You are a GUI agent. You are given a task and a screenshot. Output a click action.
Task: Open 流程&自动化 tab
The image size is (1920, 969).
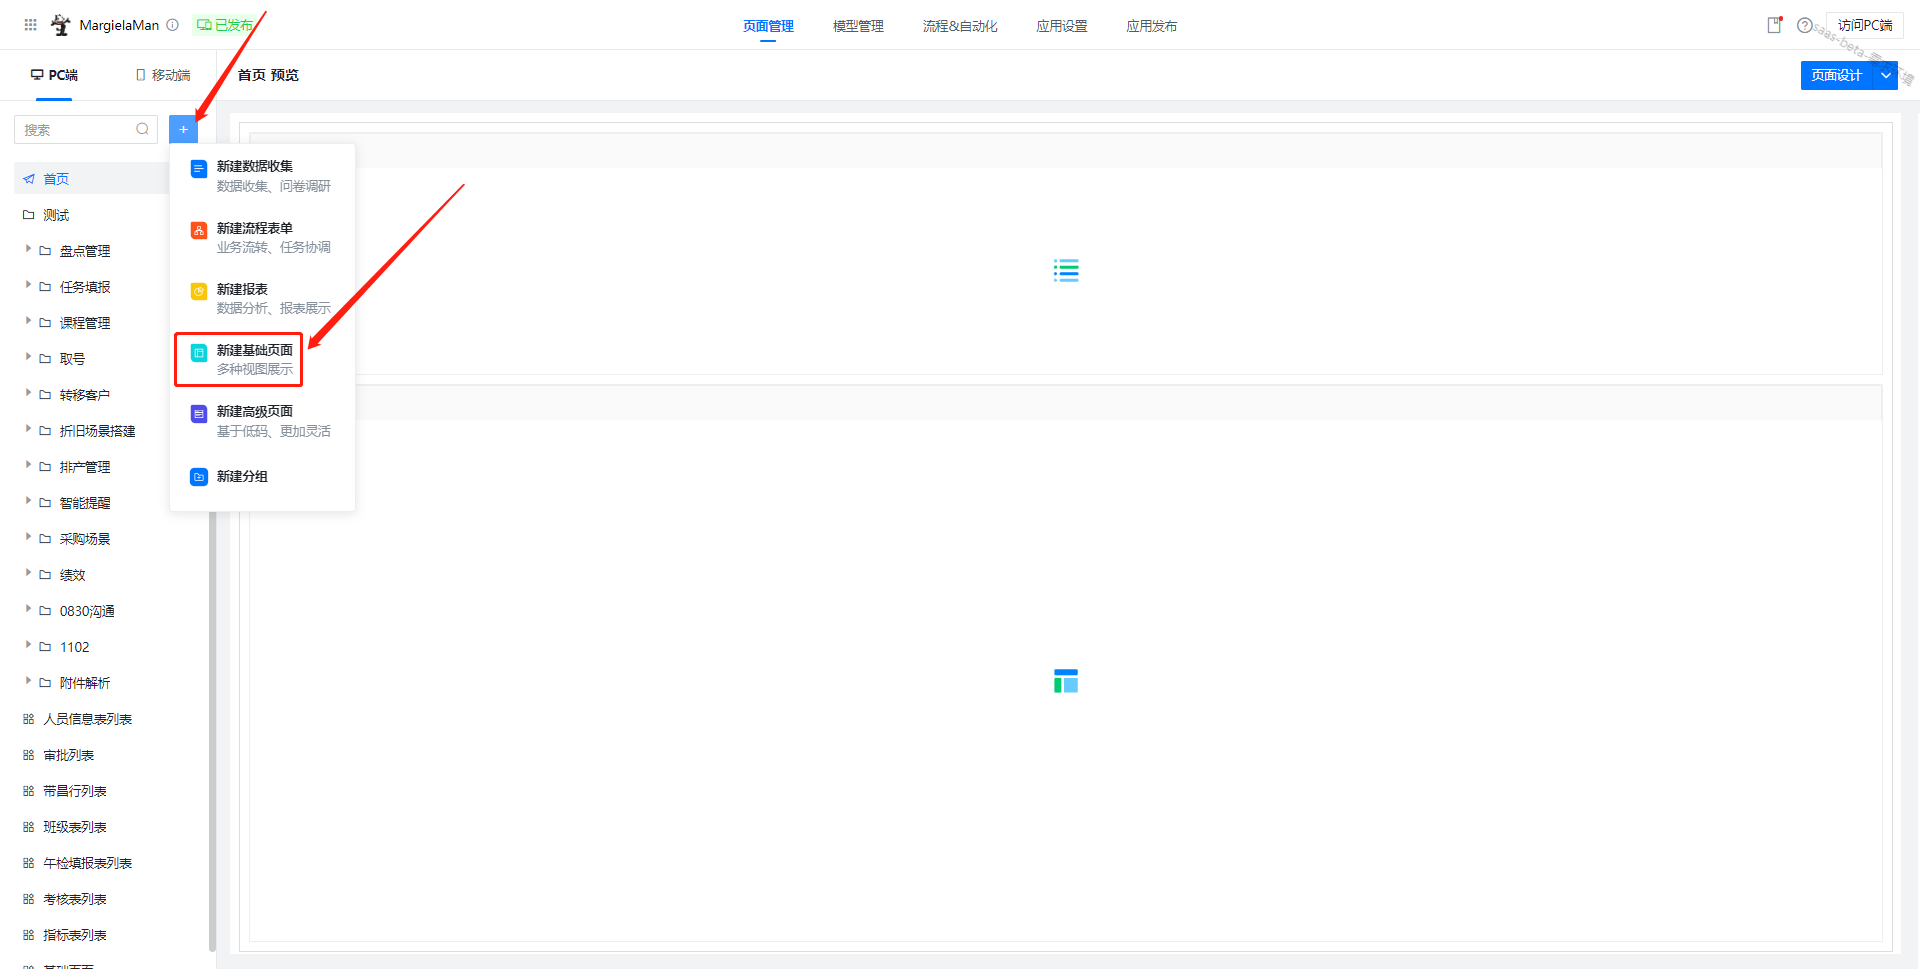coord(960,26)
